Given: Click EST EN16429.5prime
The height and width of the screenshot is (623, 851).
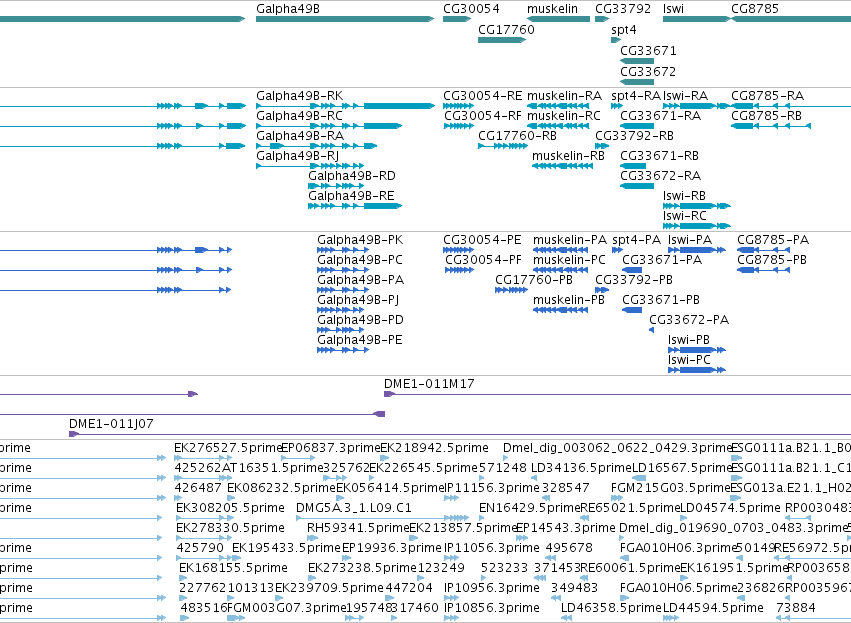Looking at the screenshot, I should coord(530,508).
